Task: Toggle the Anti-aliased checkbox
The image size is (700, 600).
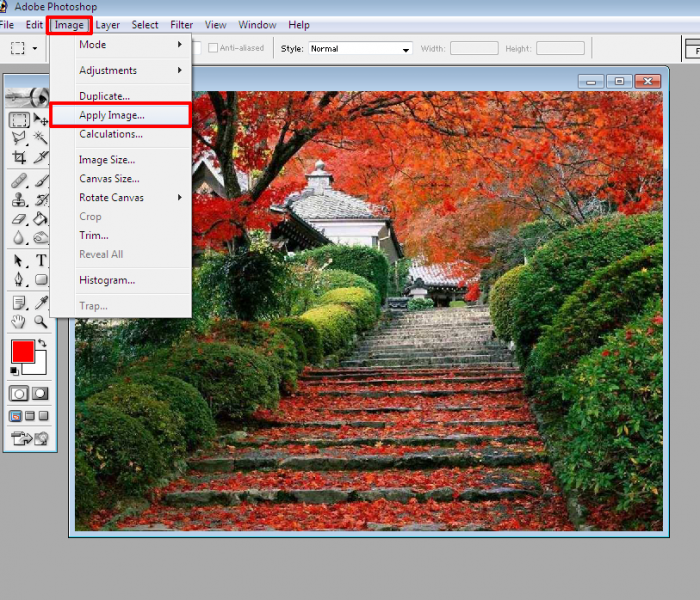Action: pyautogui.click(x=212, y=48)
